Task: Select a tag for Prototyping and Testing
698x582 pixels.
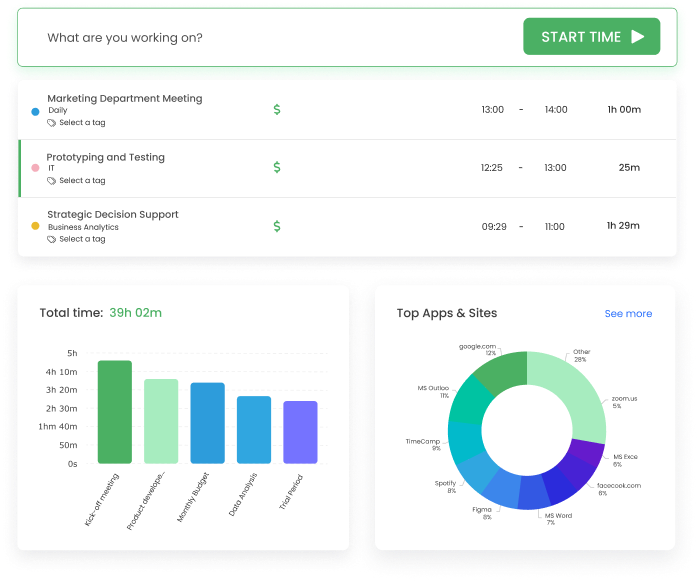Action: point(81,181)
